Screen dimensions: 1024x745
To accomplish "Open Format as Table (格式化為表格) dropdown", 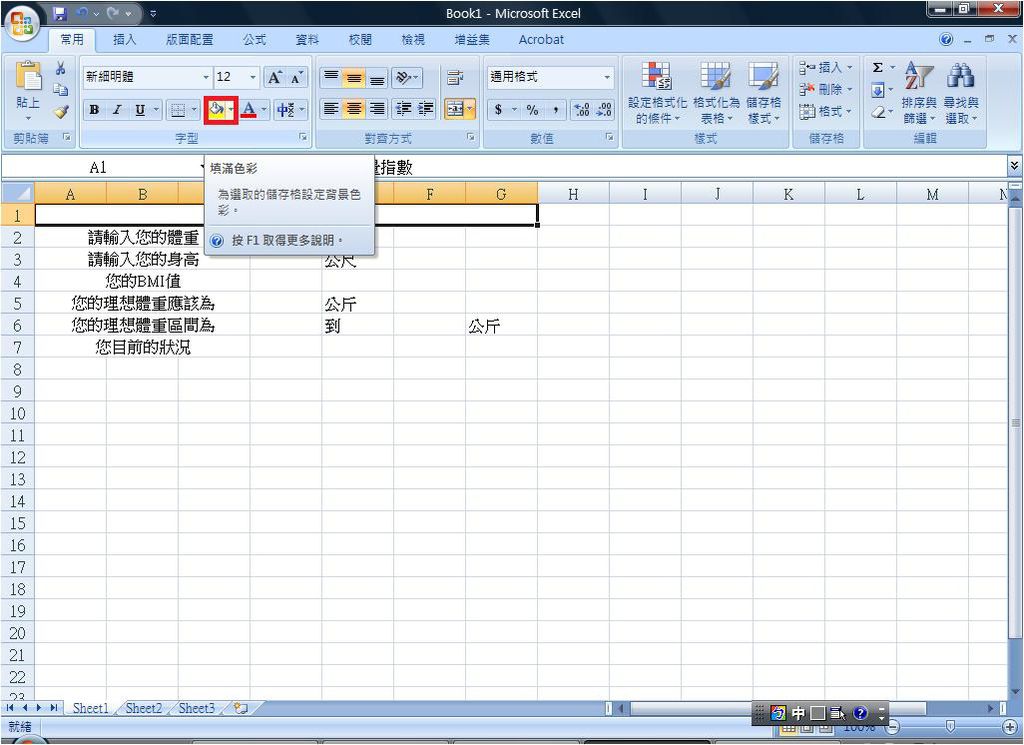I will (716, 92).
